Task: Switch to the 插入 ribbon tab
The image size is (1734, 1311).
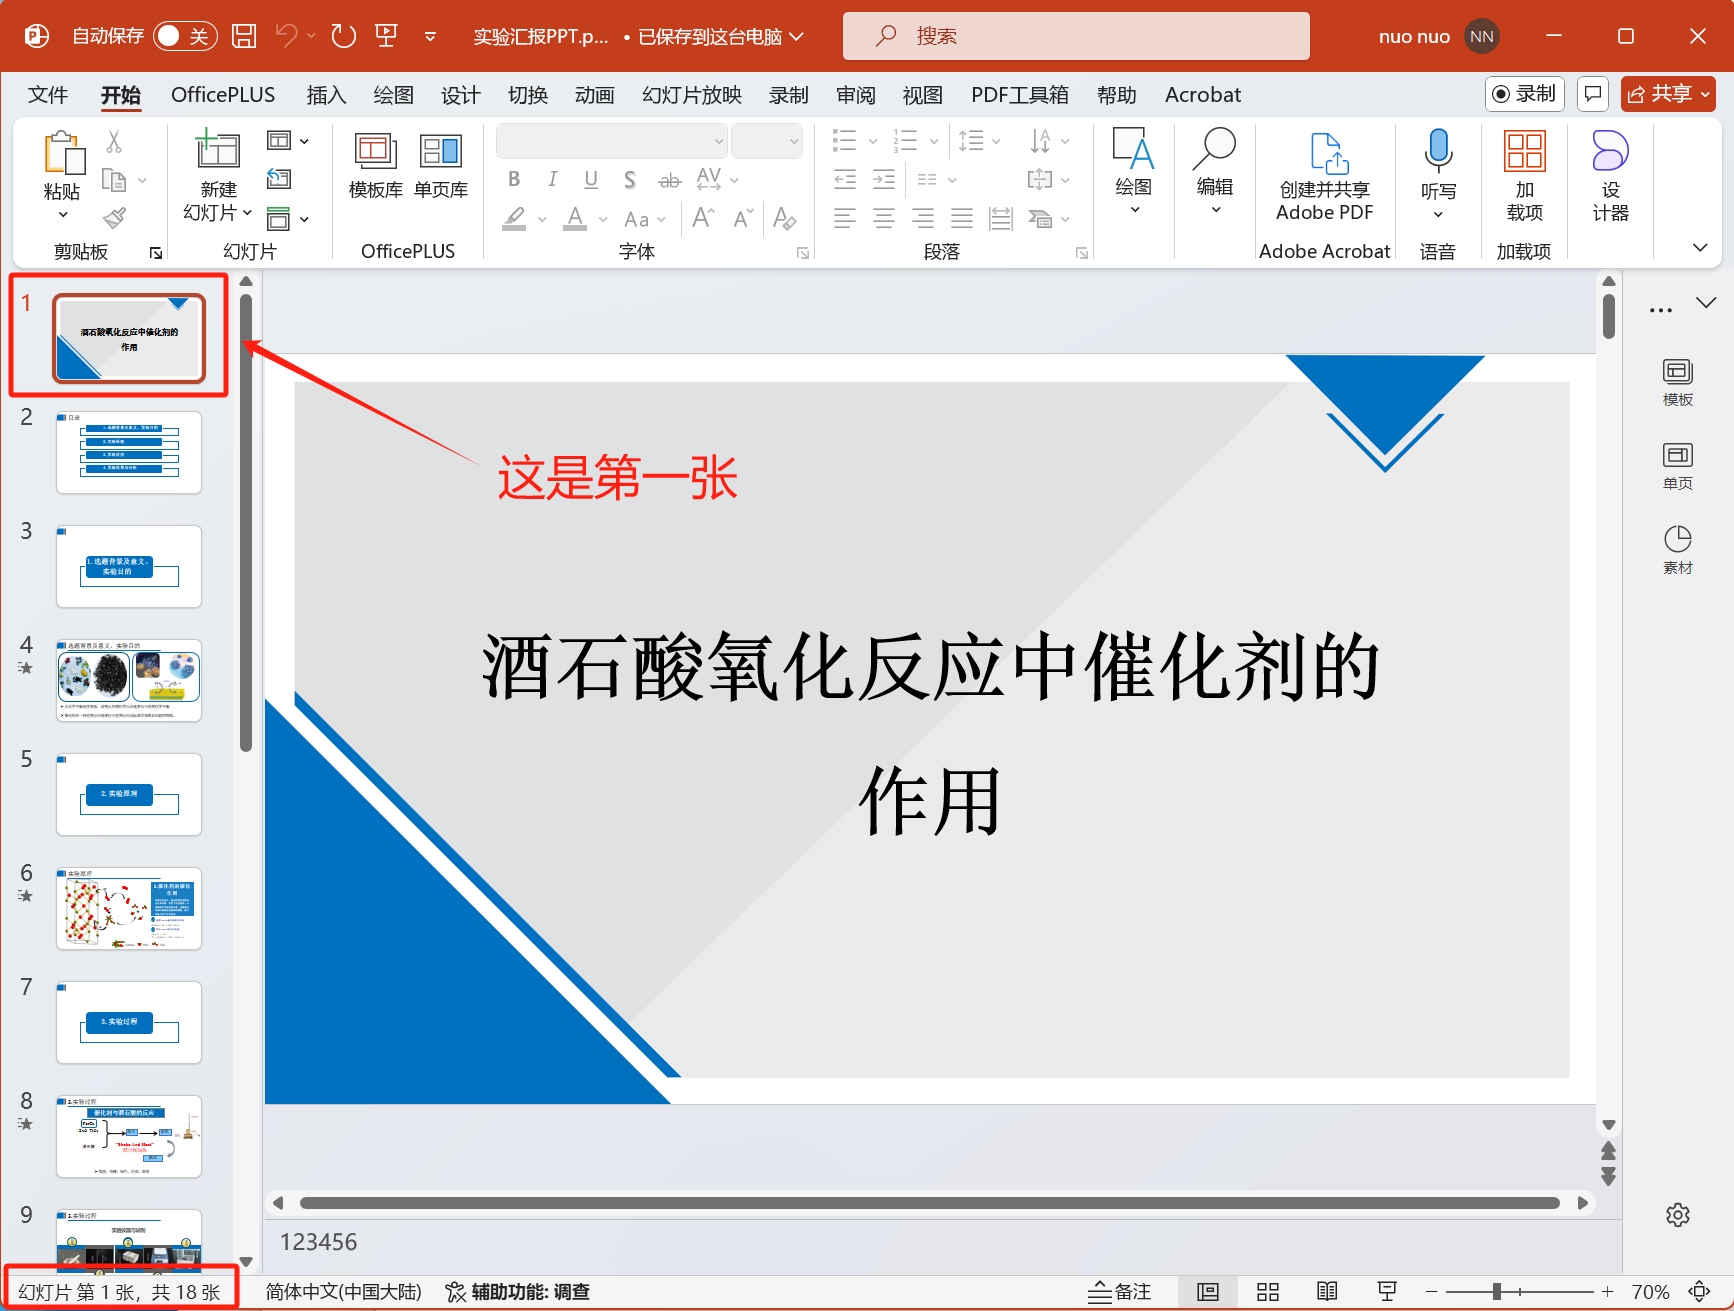Action: coord(326,94)
